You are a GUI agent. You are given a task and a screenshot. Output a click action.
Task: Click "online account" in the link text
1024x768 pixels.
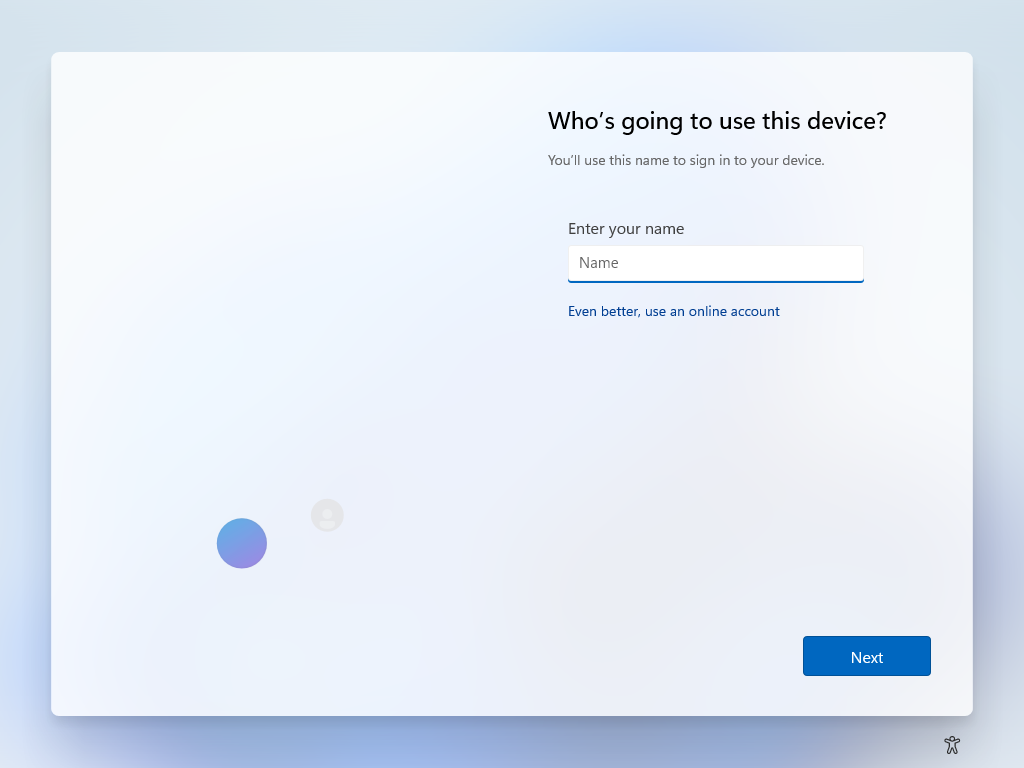click(734, 311)
